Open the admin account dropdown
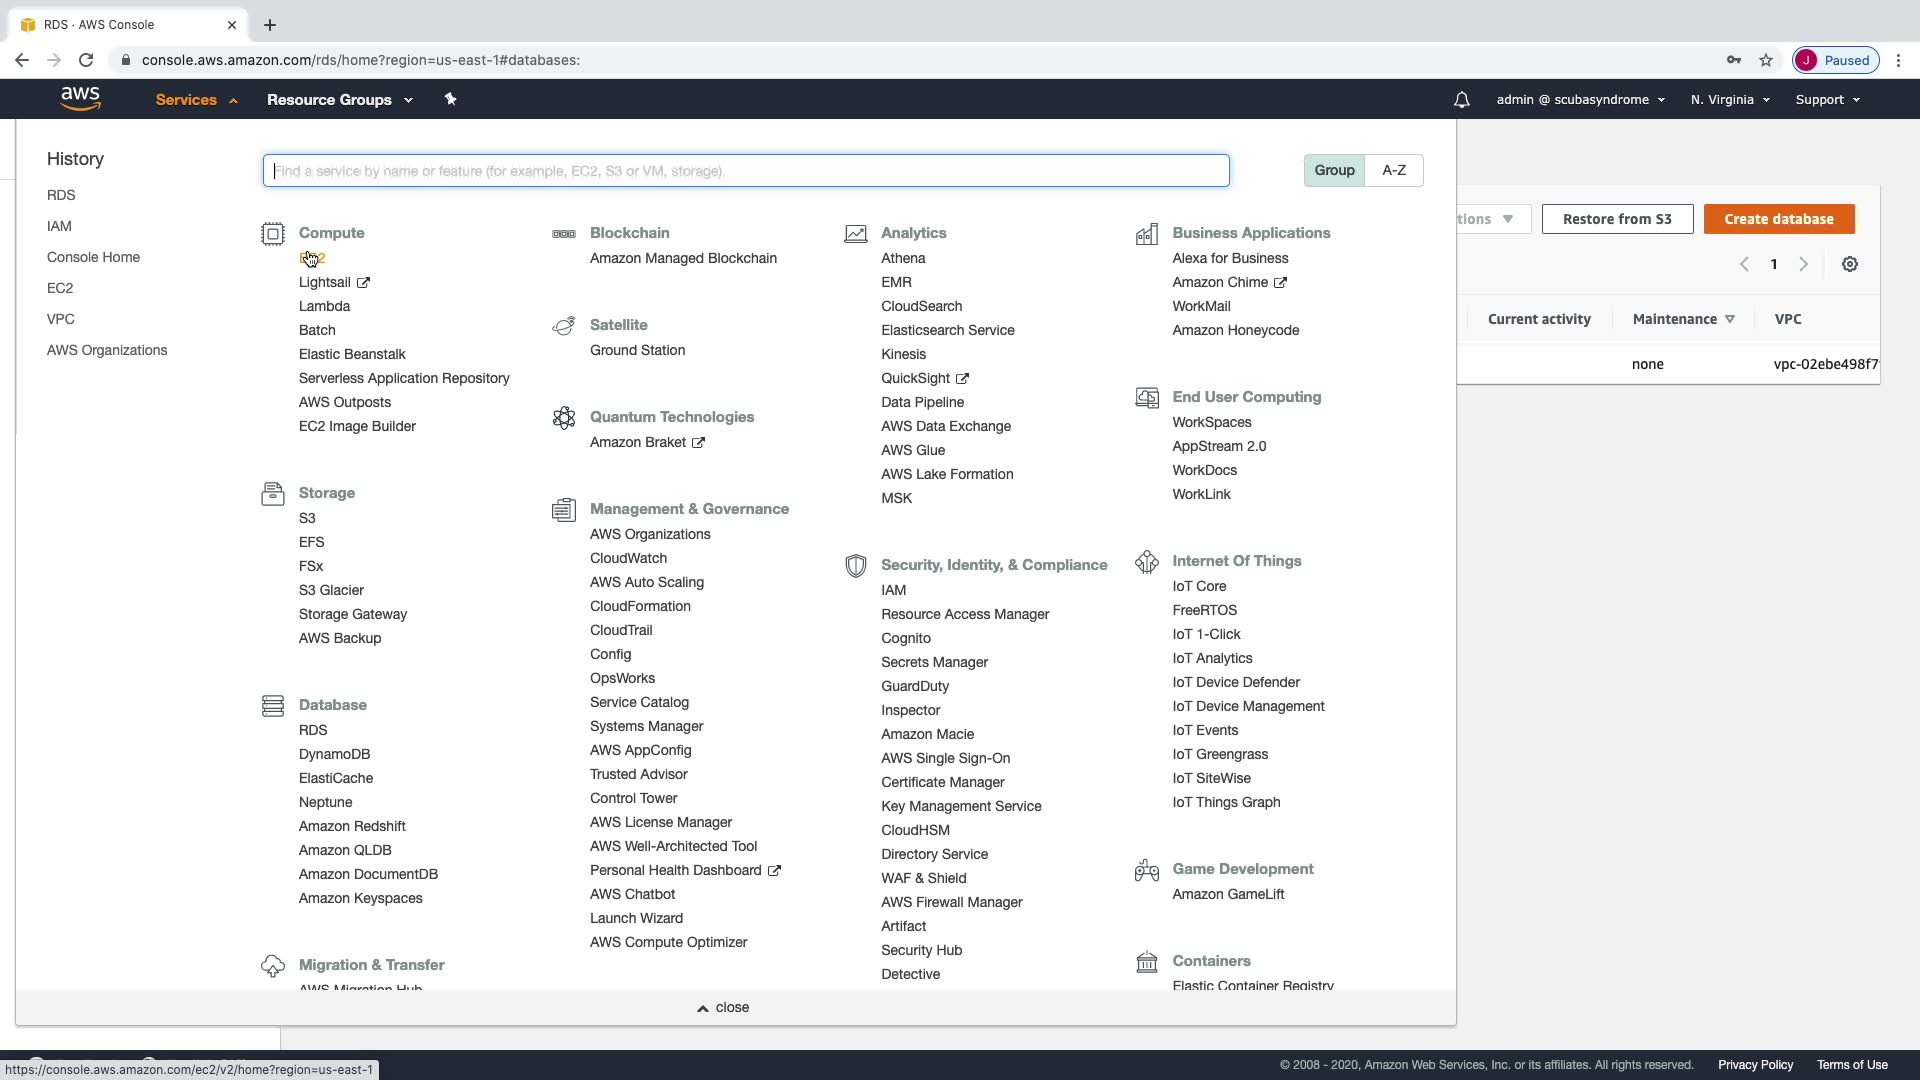Image resolution: width=1920 pixels, height=1080 pixels. 1580,100
